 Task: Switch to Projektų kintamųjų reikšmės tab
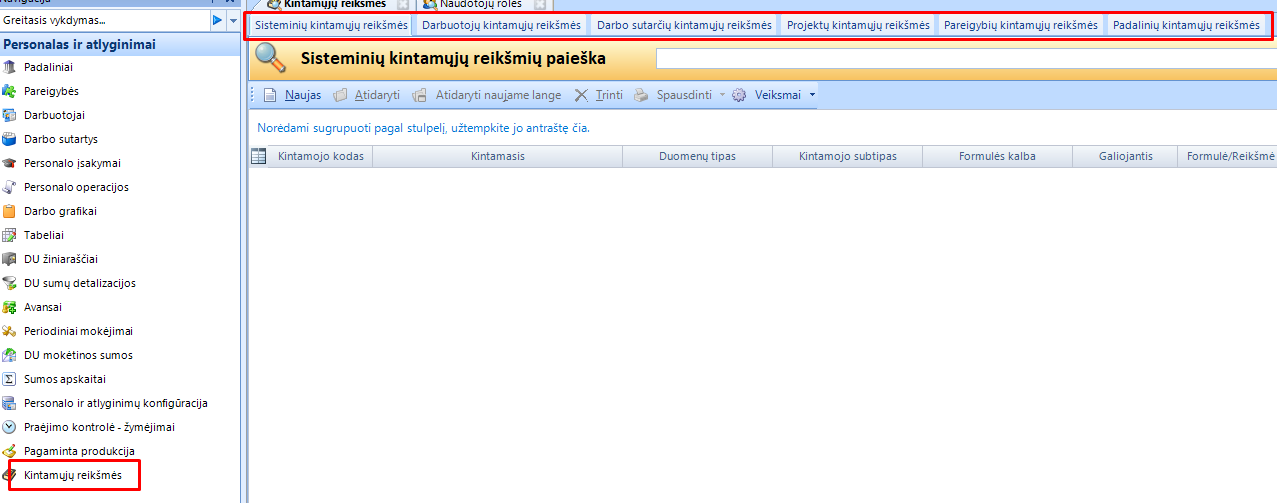click(858, 25)
